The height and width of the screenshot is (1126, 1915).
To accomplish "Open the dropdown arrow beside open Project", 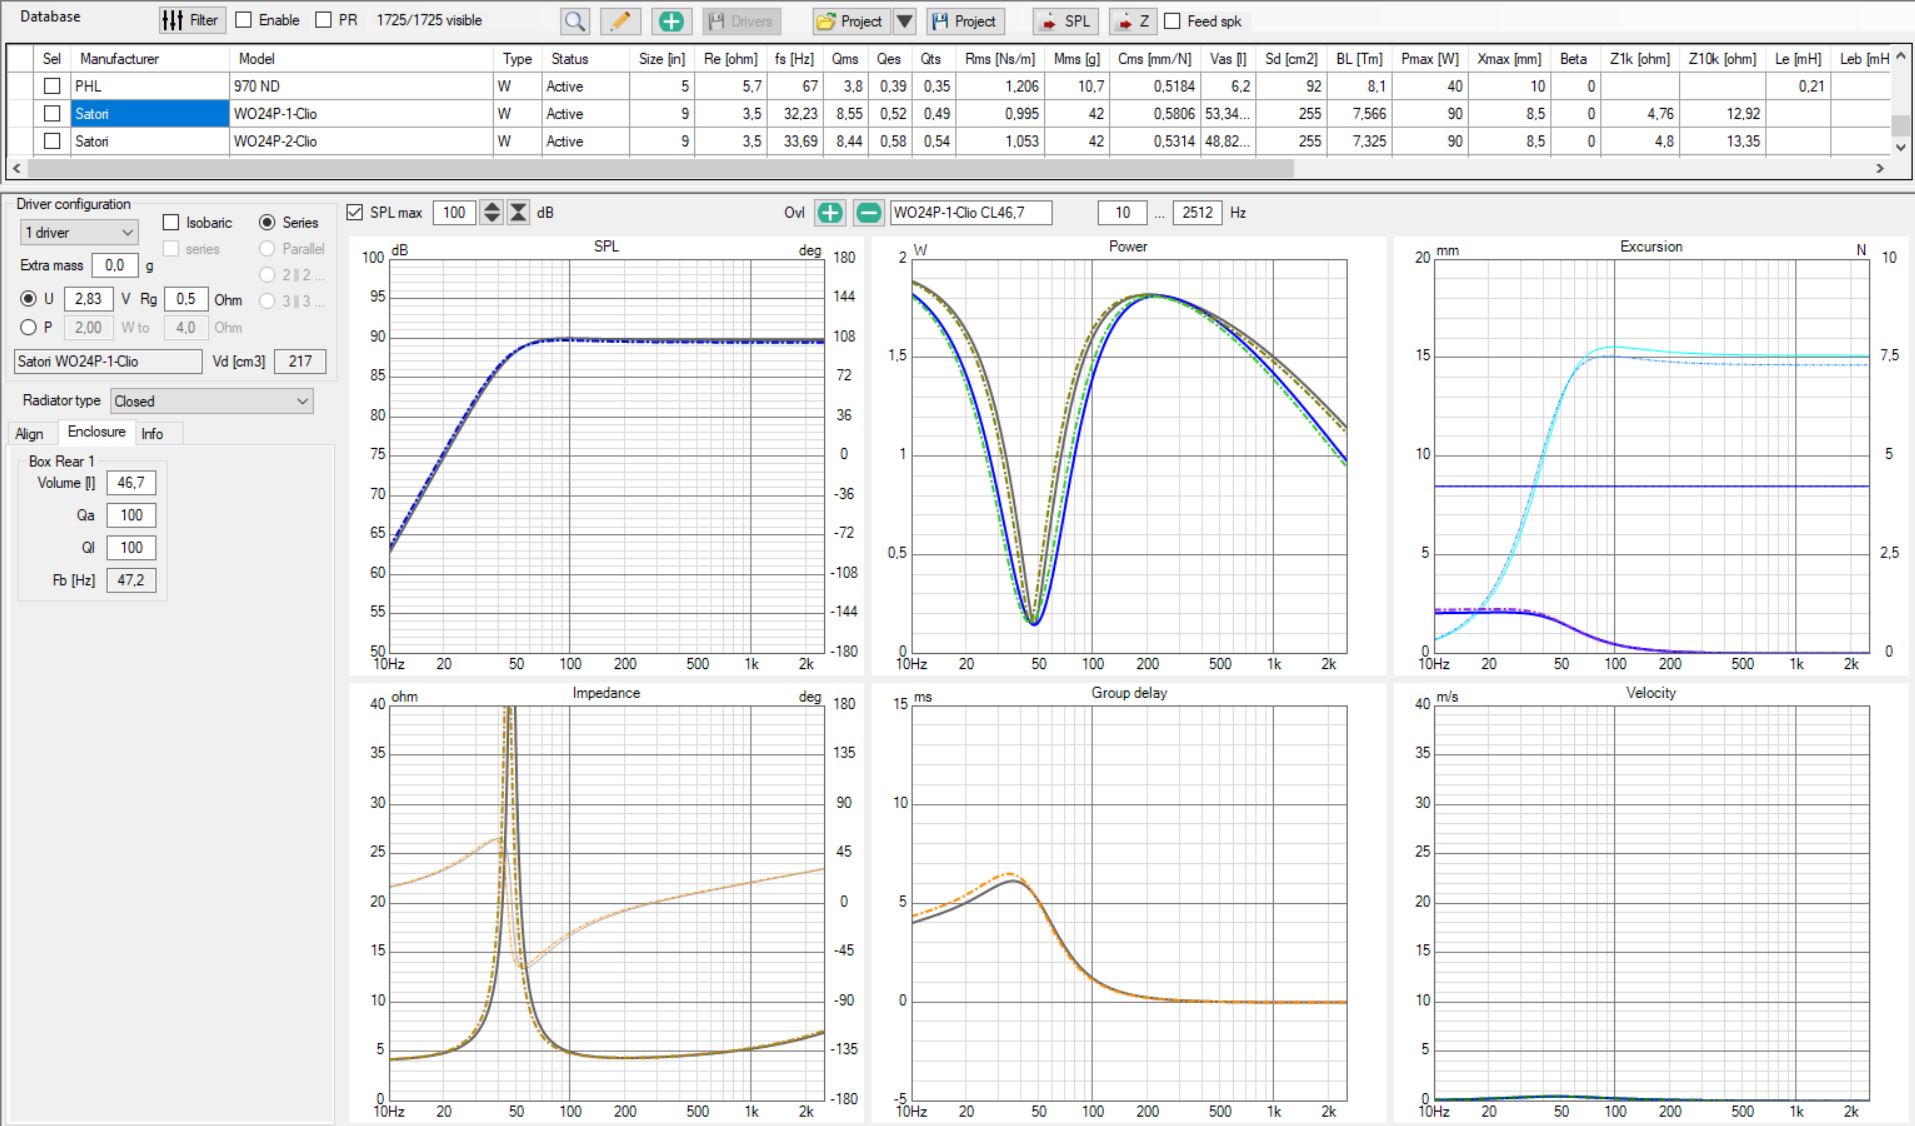I will [x=904, y=21].
